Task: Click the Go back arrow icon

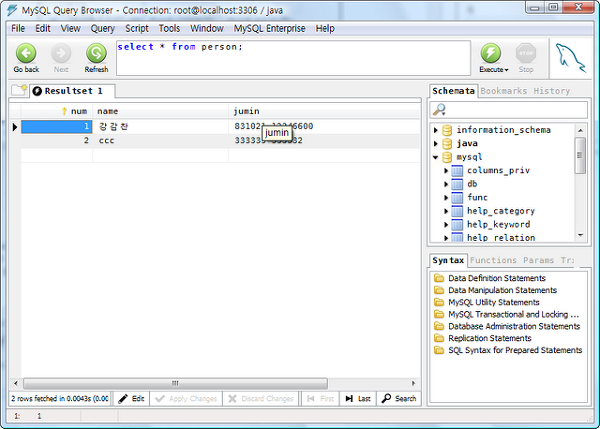Action: [26, 53]
